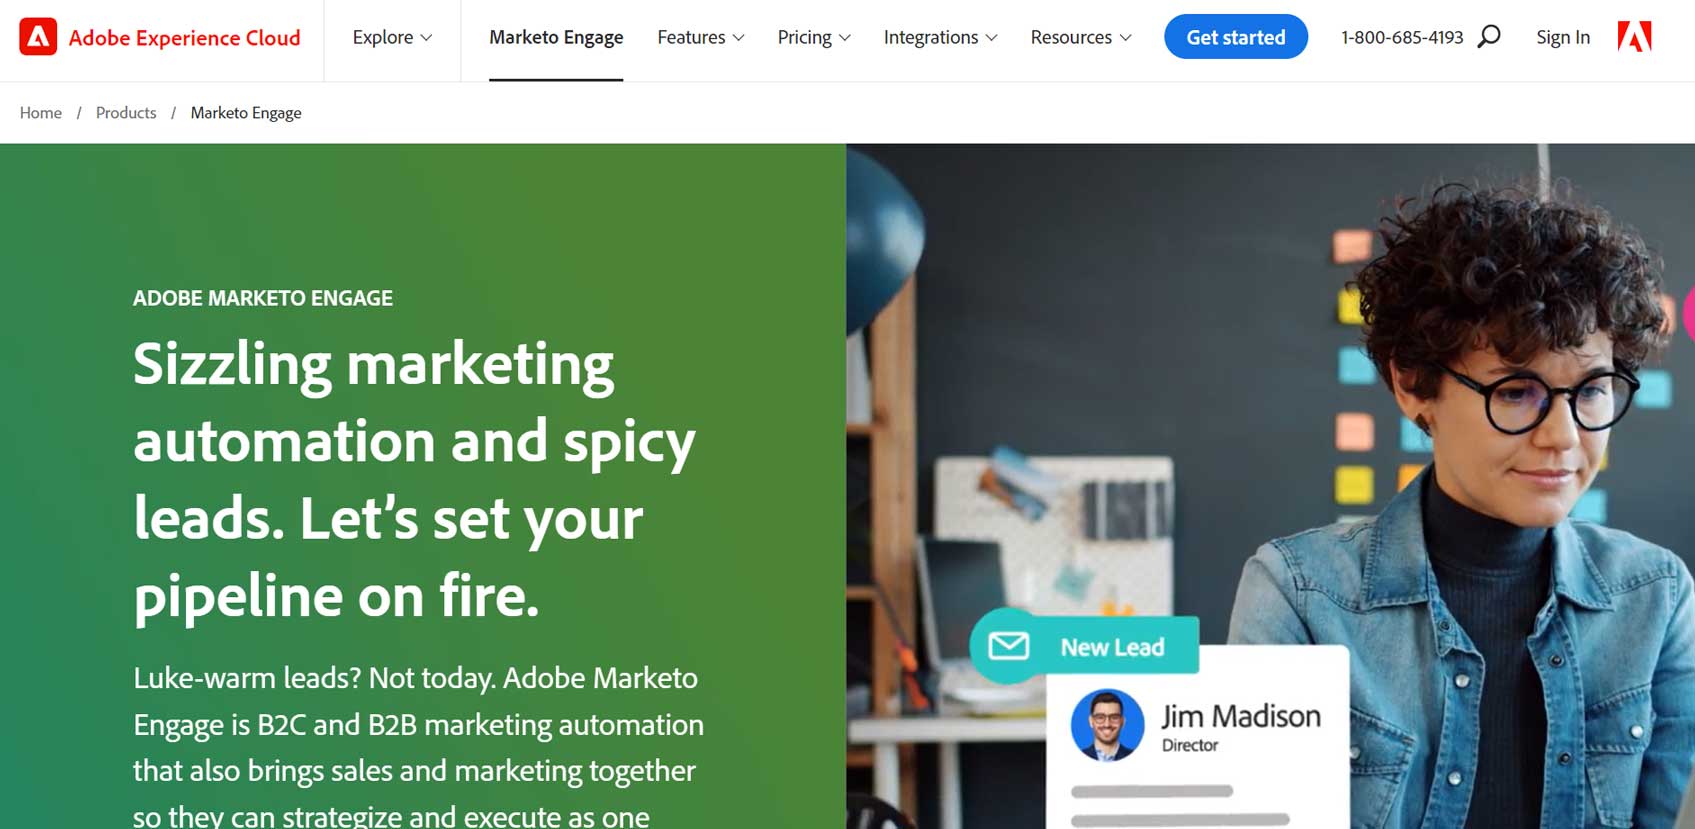Click the red Adobe logo icon at top left

click(38, 37)
